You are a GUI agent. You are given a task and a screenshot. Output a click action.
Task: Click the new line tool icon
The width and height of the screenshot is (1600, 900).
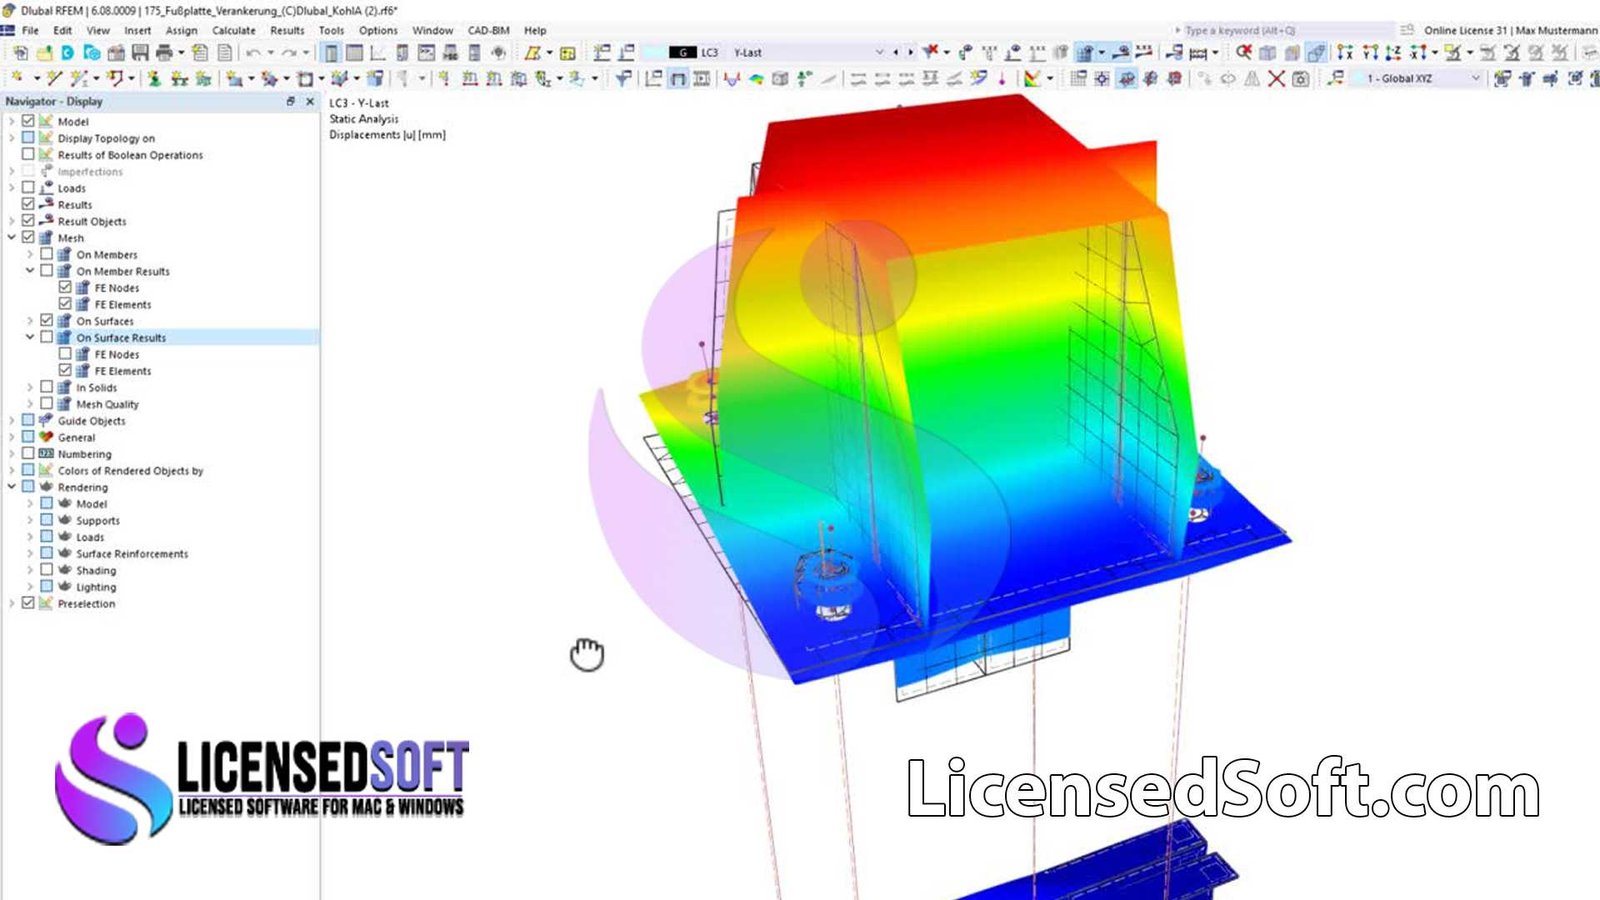point(54,77)
